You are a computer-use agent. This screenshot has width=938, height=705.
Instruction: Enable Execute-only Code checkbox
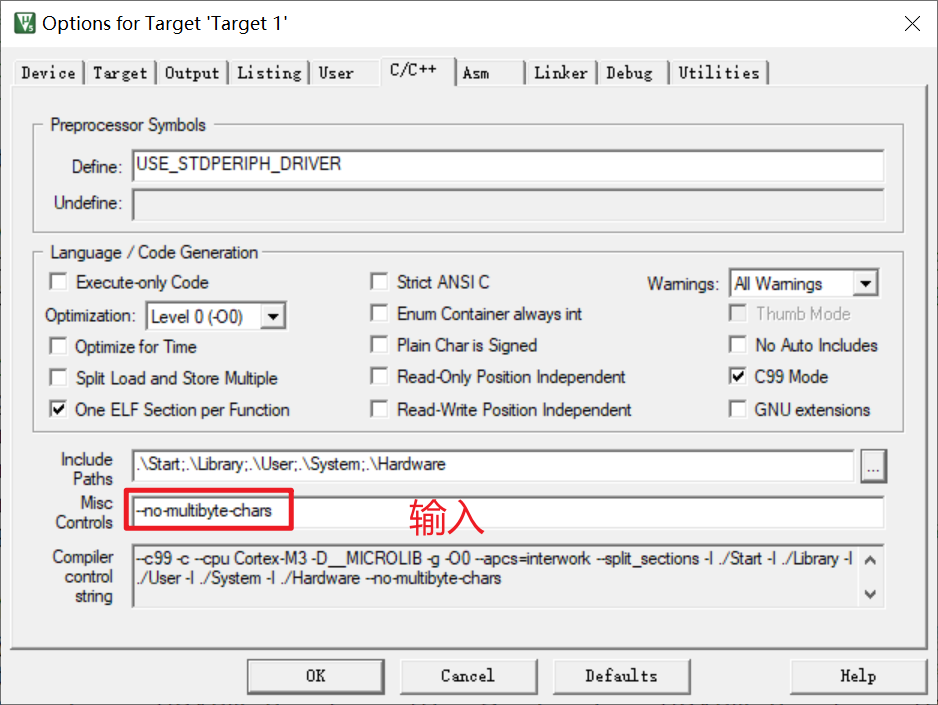pos(58,282)
